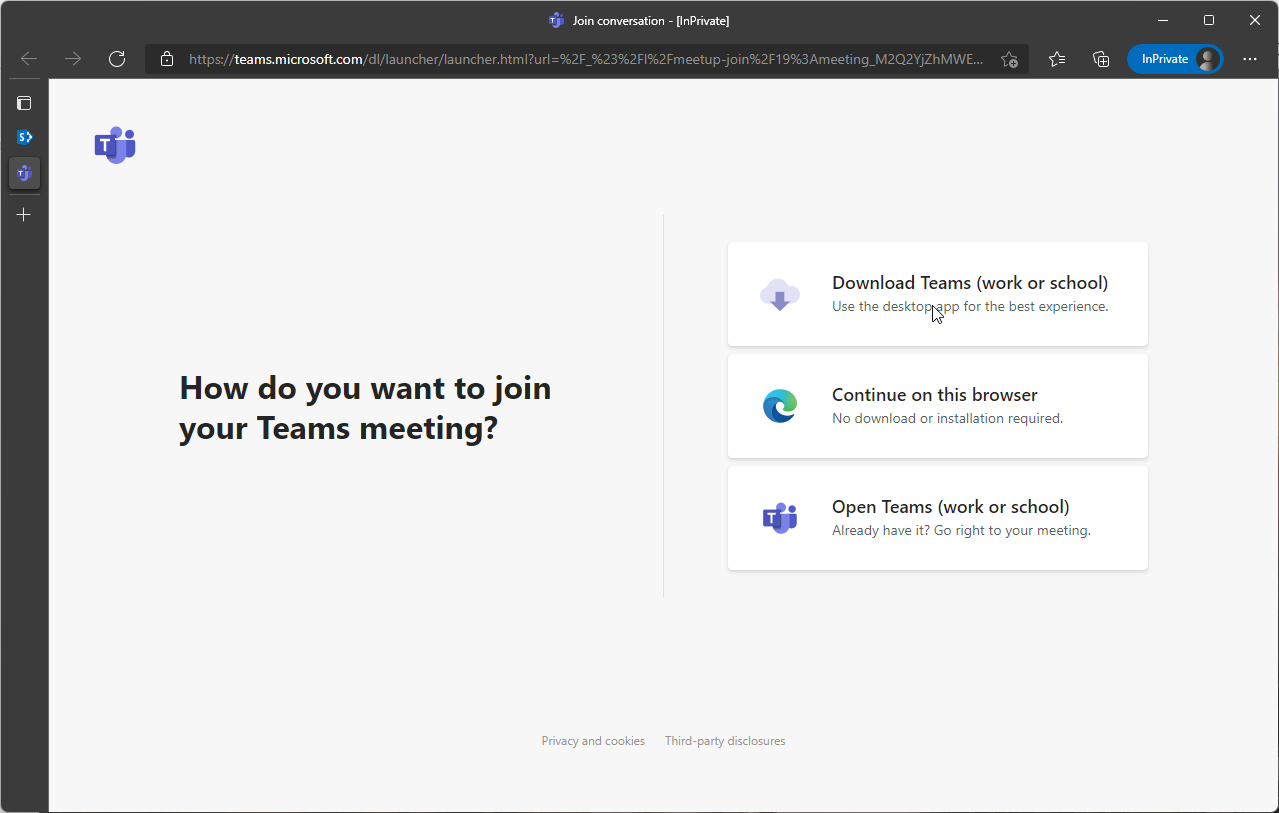
Task: Click the cloud download icon
Action: [x=780, y=295]
